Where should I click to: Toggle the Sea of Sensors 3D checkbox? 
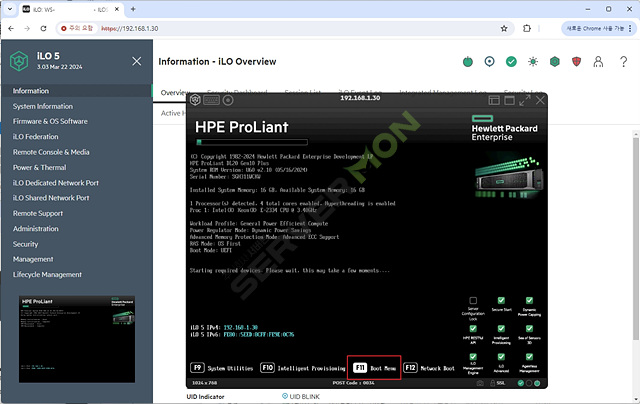coord(529,329)
